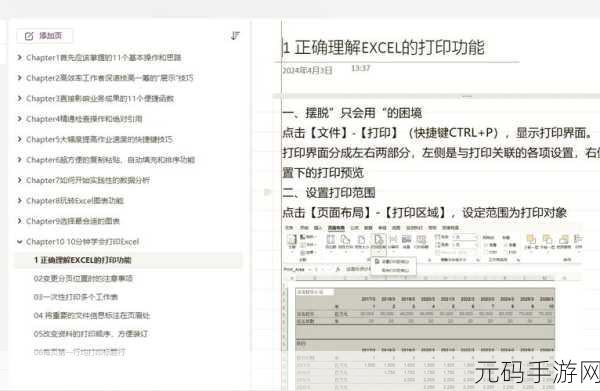Expand the Chapter7 chevron arrow
Screen dimensions: 600x391
(x=20, y=180)
